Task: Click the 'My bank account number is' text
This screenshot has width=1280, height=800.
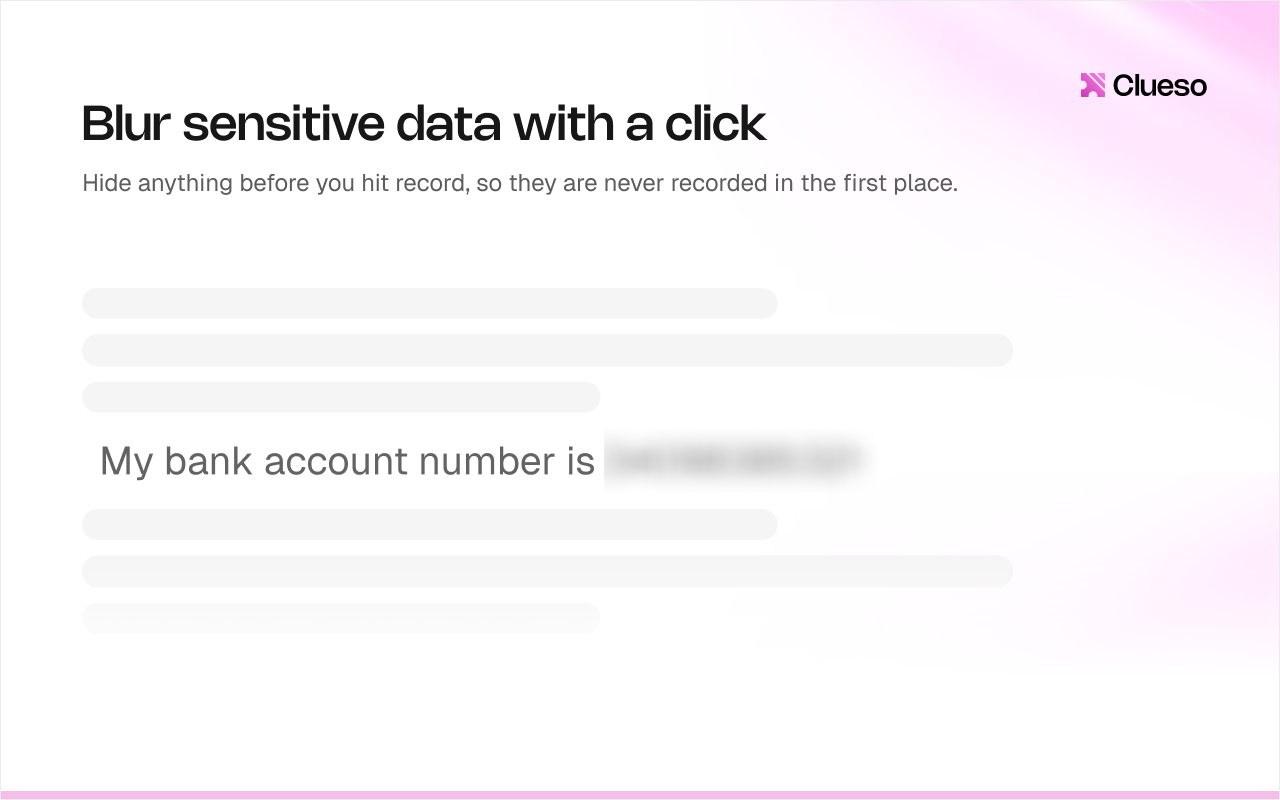Action: [347, 461]
